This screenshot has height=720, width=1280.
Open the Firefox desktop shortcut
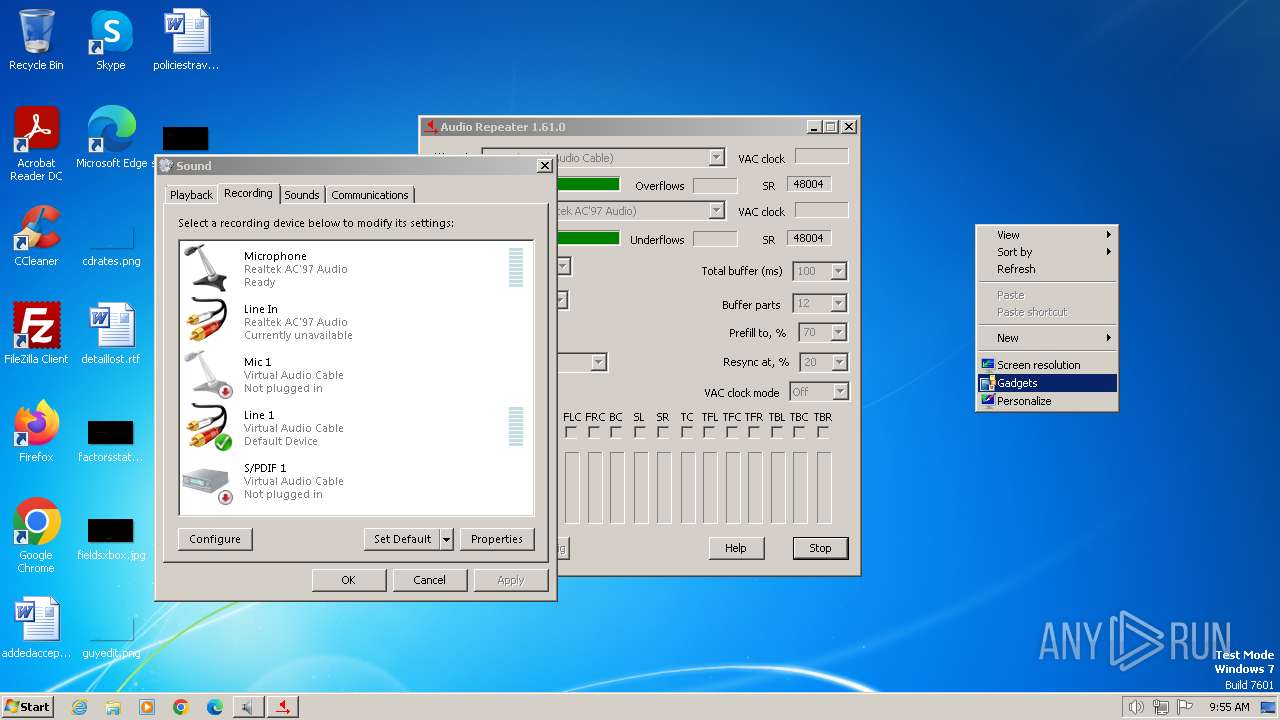tap(36, 431)
